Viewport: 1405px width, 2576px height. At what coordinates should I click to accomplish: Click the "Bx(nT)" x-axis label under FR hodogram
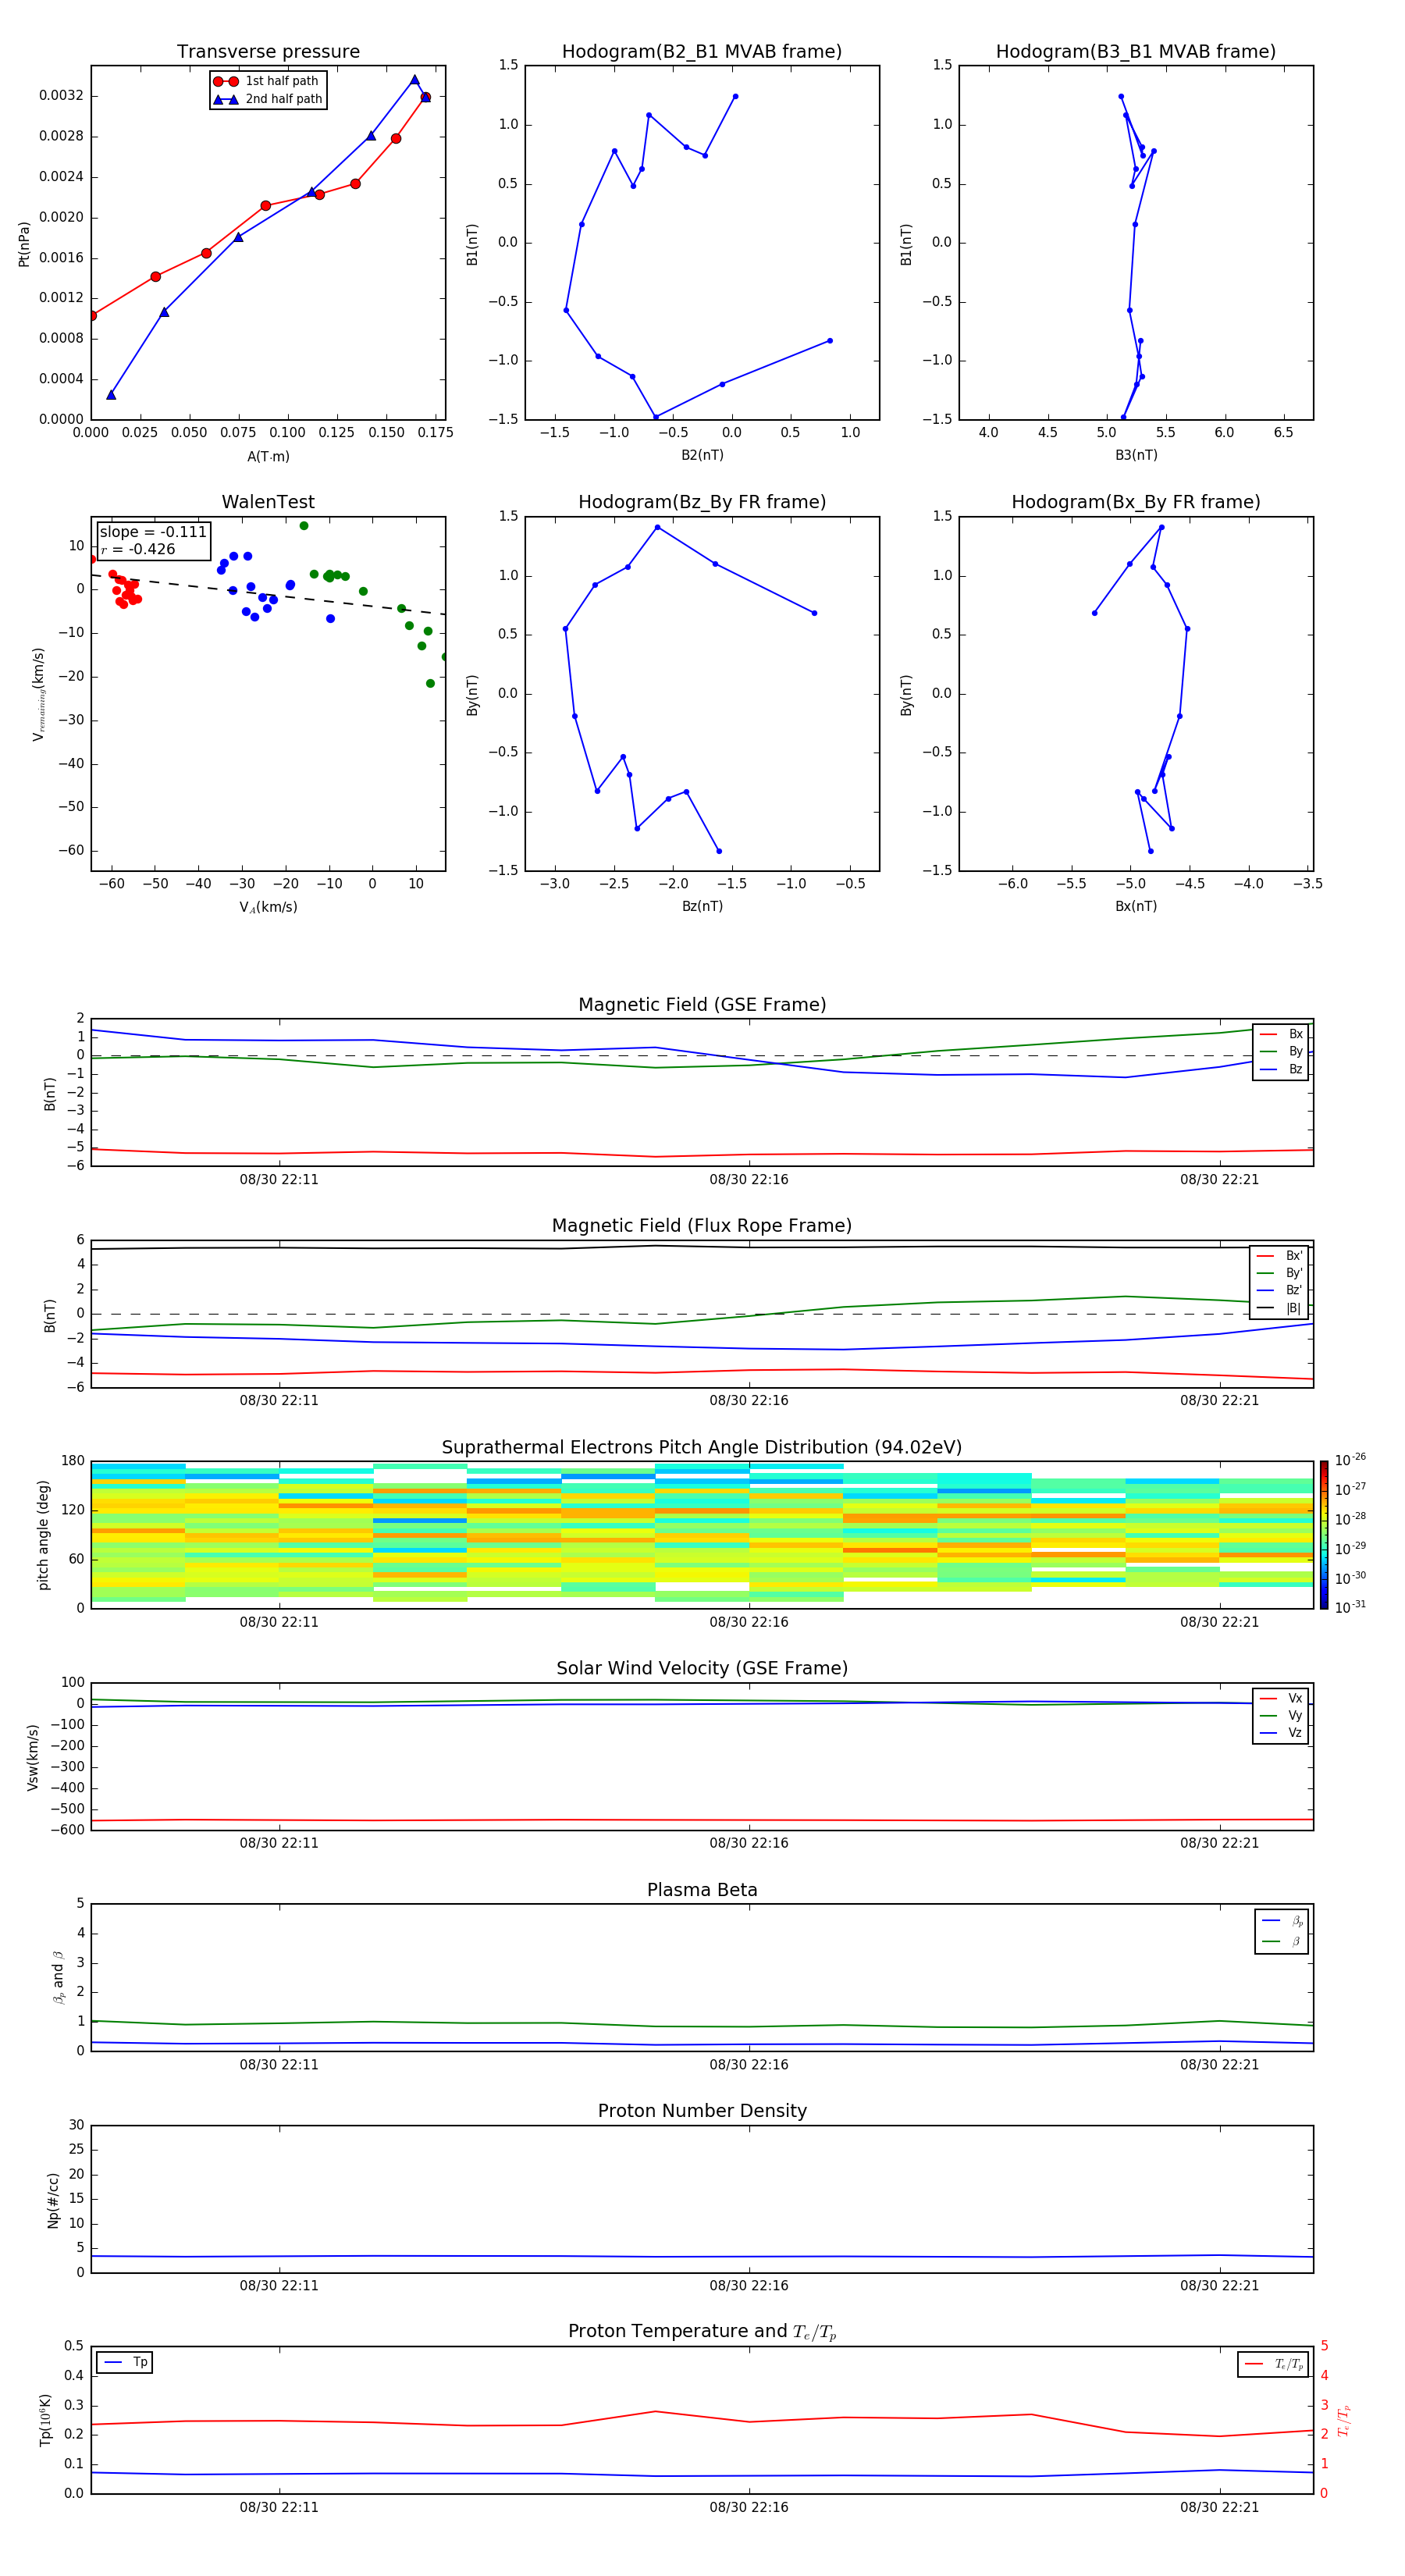(x=1136, y=906)
